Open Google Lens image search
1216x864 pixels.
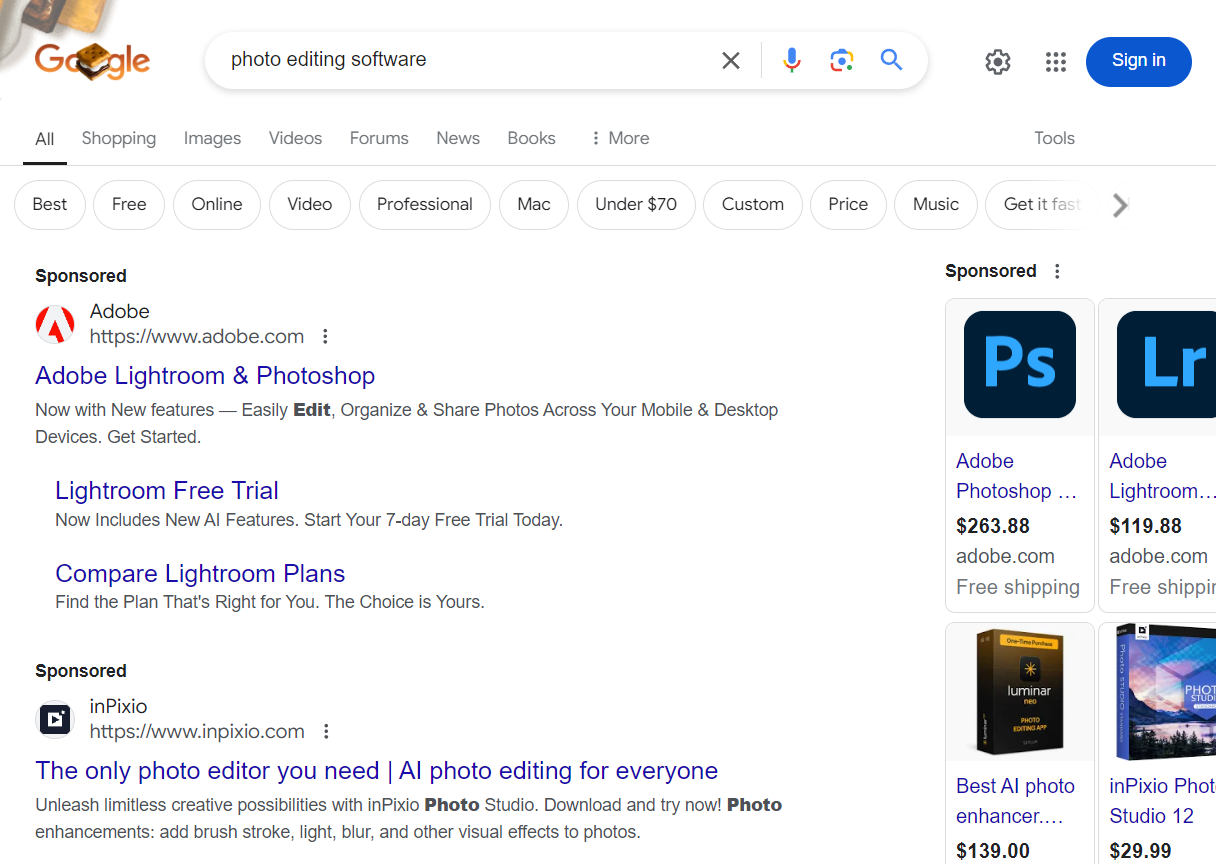pyautogui.click(x=842, y=61)
